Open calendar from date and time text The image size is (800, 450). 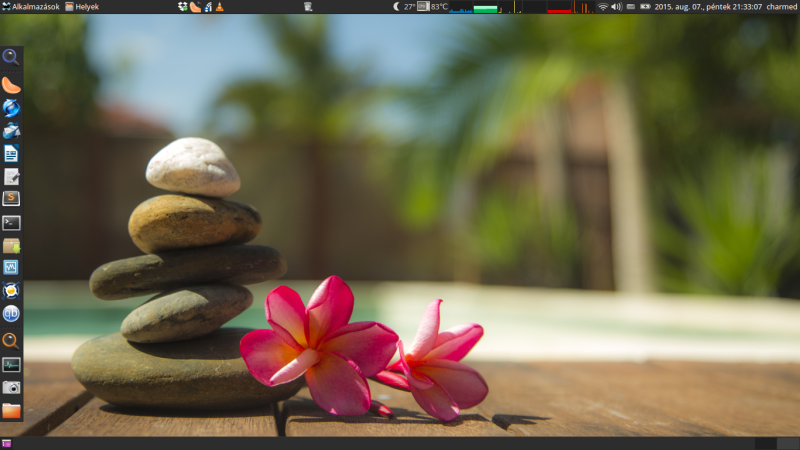click(708, 7)
